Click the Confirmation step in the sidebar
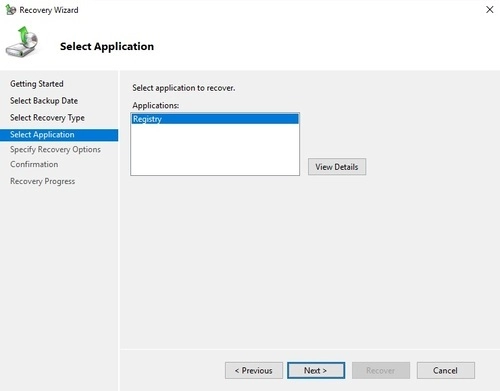This screenshot has width=500, height=391. [34, 164]
